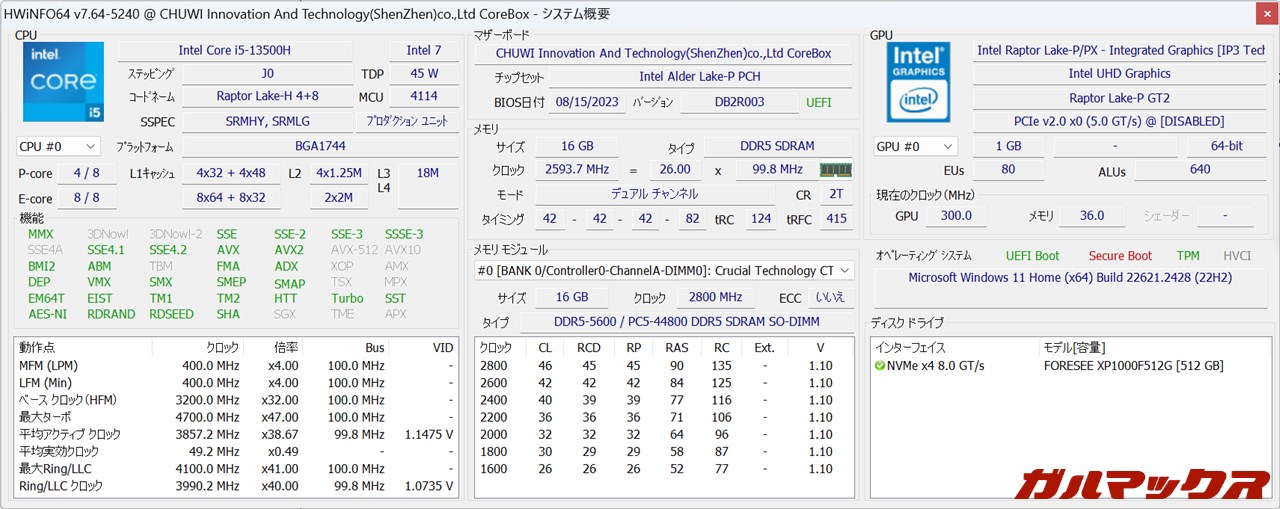Click the デュアル チャンネル mode field
This screenshot has width=1280, height=509.
pyautogui.click(x=654, y=194)
